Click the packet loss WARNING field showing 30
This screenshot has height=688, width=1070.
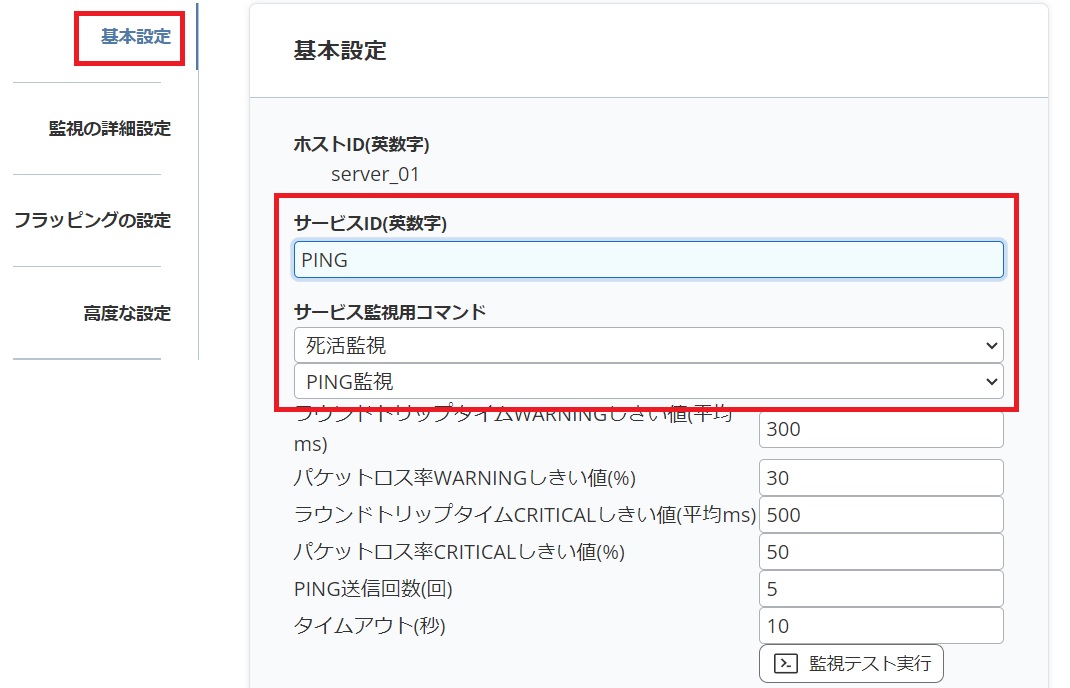(880, 477)
